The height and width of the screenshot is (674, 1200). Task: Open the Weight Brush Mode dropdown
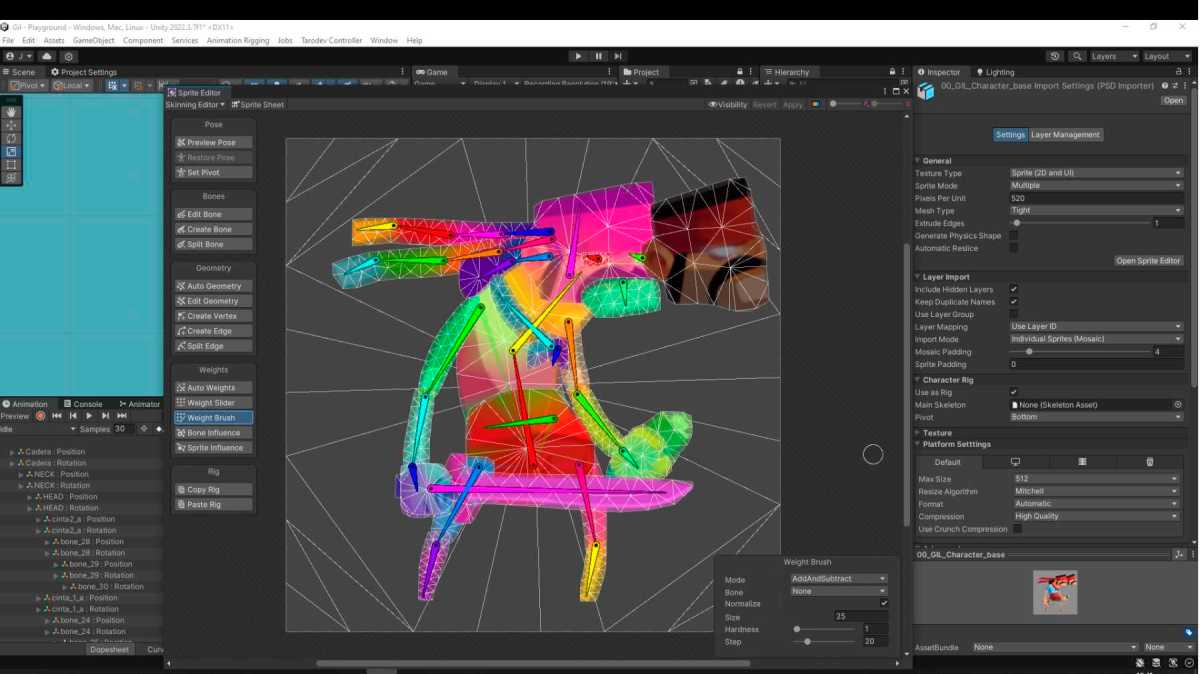click(x=838, y=579)
